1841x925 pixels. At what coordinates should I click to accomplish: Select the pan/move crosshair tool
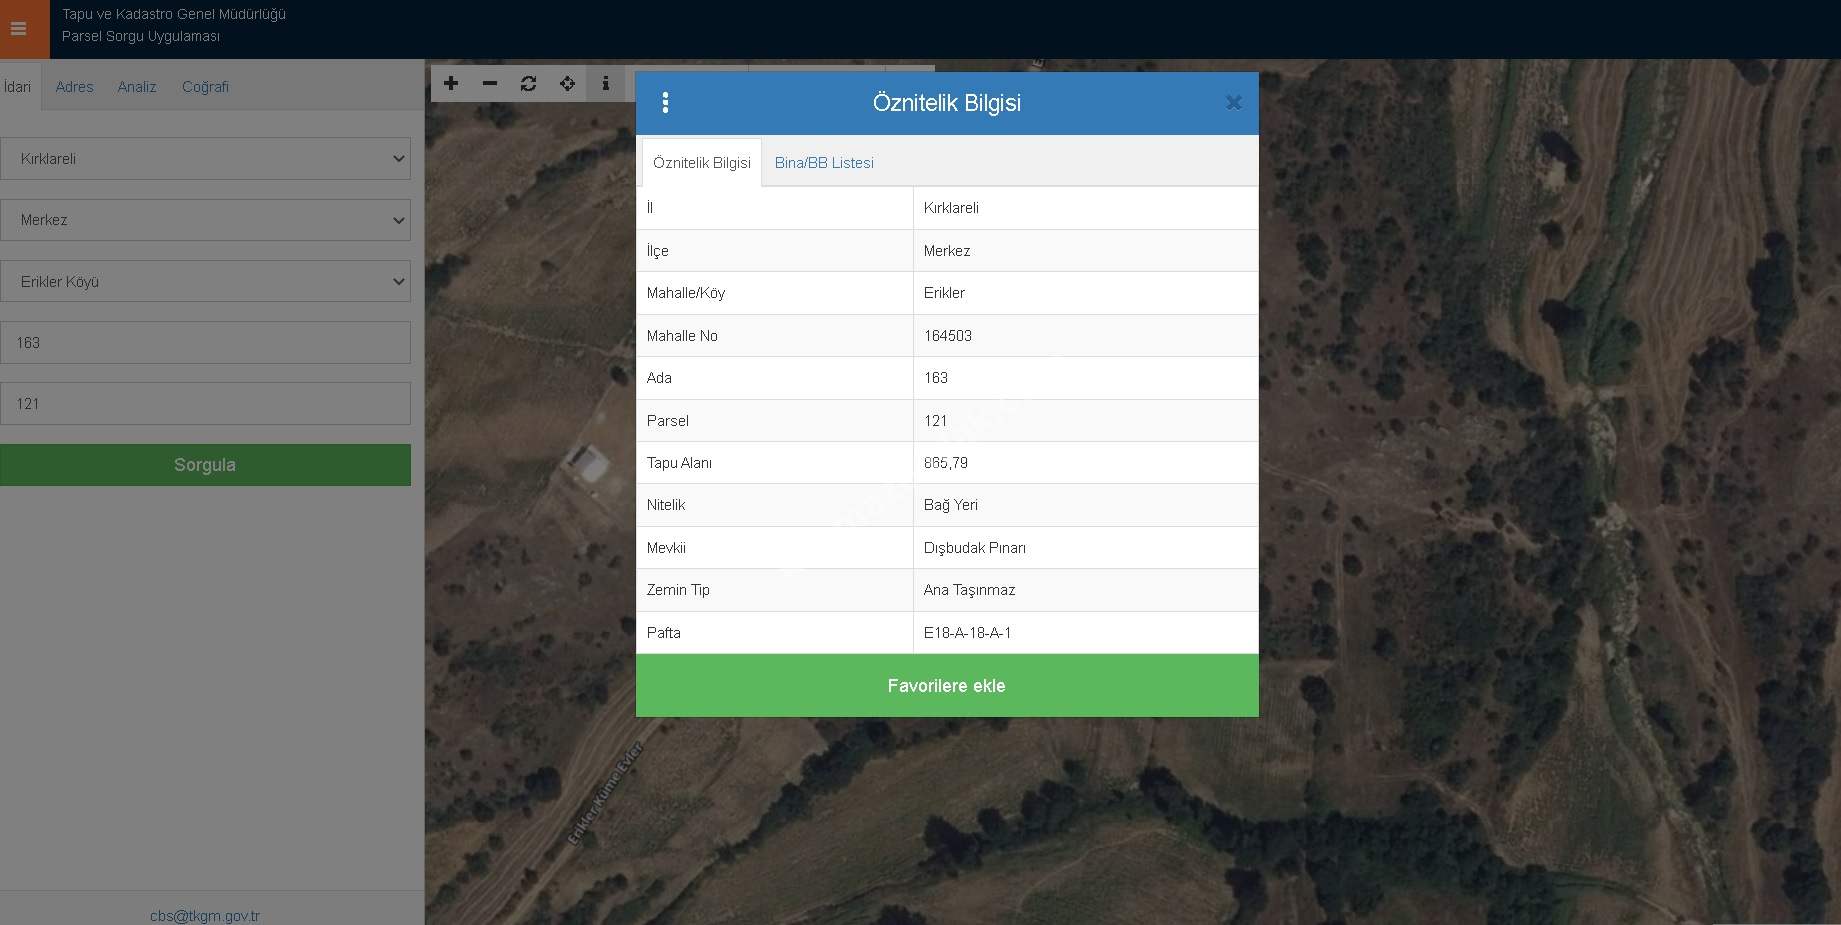(x=567, y=84)
